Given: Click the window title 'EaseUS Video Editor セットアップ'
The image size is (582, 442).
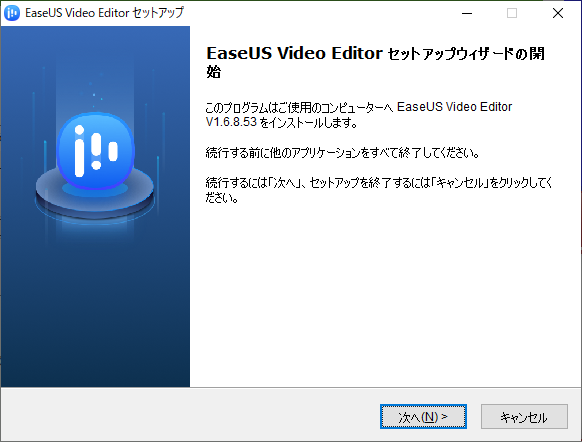Looking at the screenshot, I should 104,13.
